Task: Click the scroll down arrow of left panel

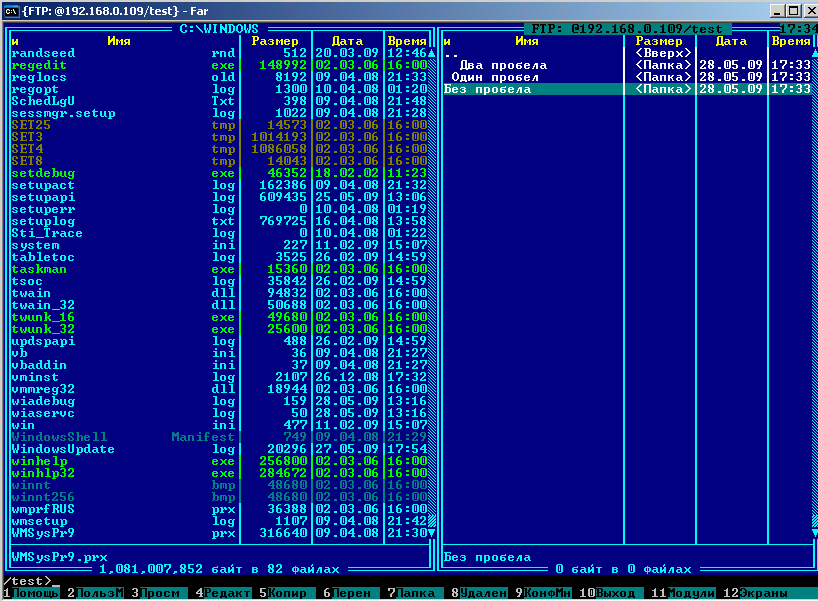Action: pyautogui.click(x=431, y=533)
